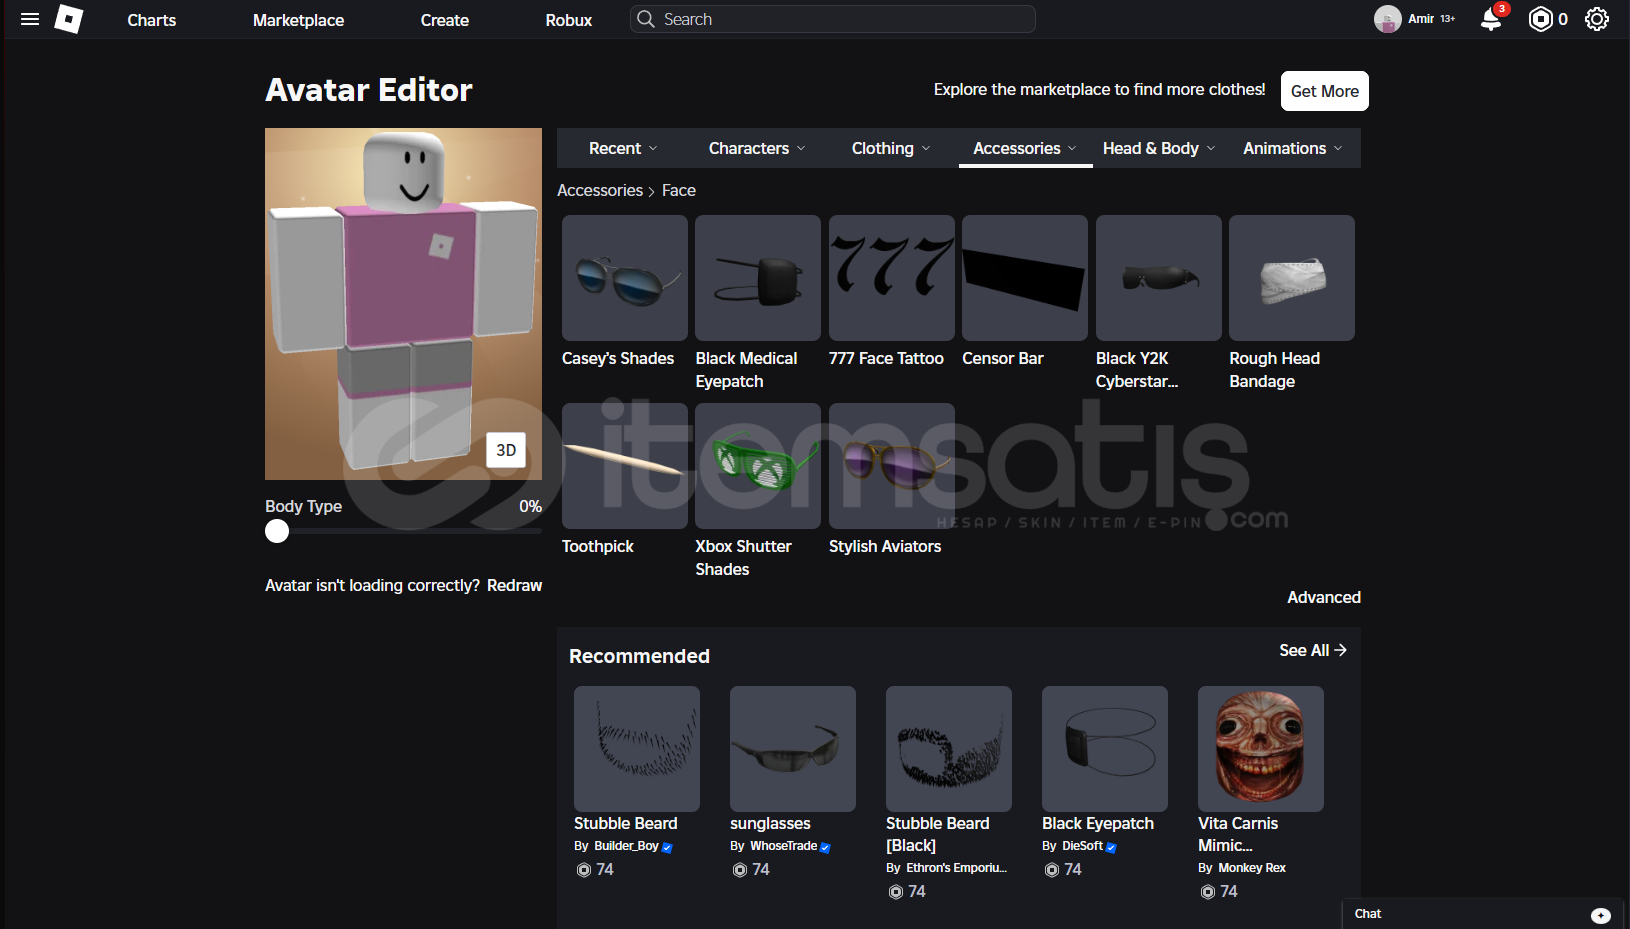Open recommended sunglasses by WhoseTrade
Image resolution: width=1630 pixels, height=929 pixels.
793,749
